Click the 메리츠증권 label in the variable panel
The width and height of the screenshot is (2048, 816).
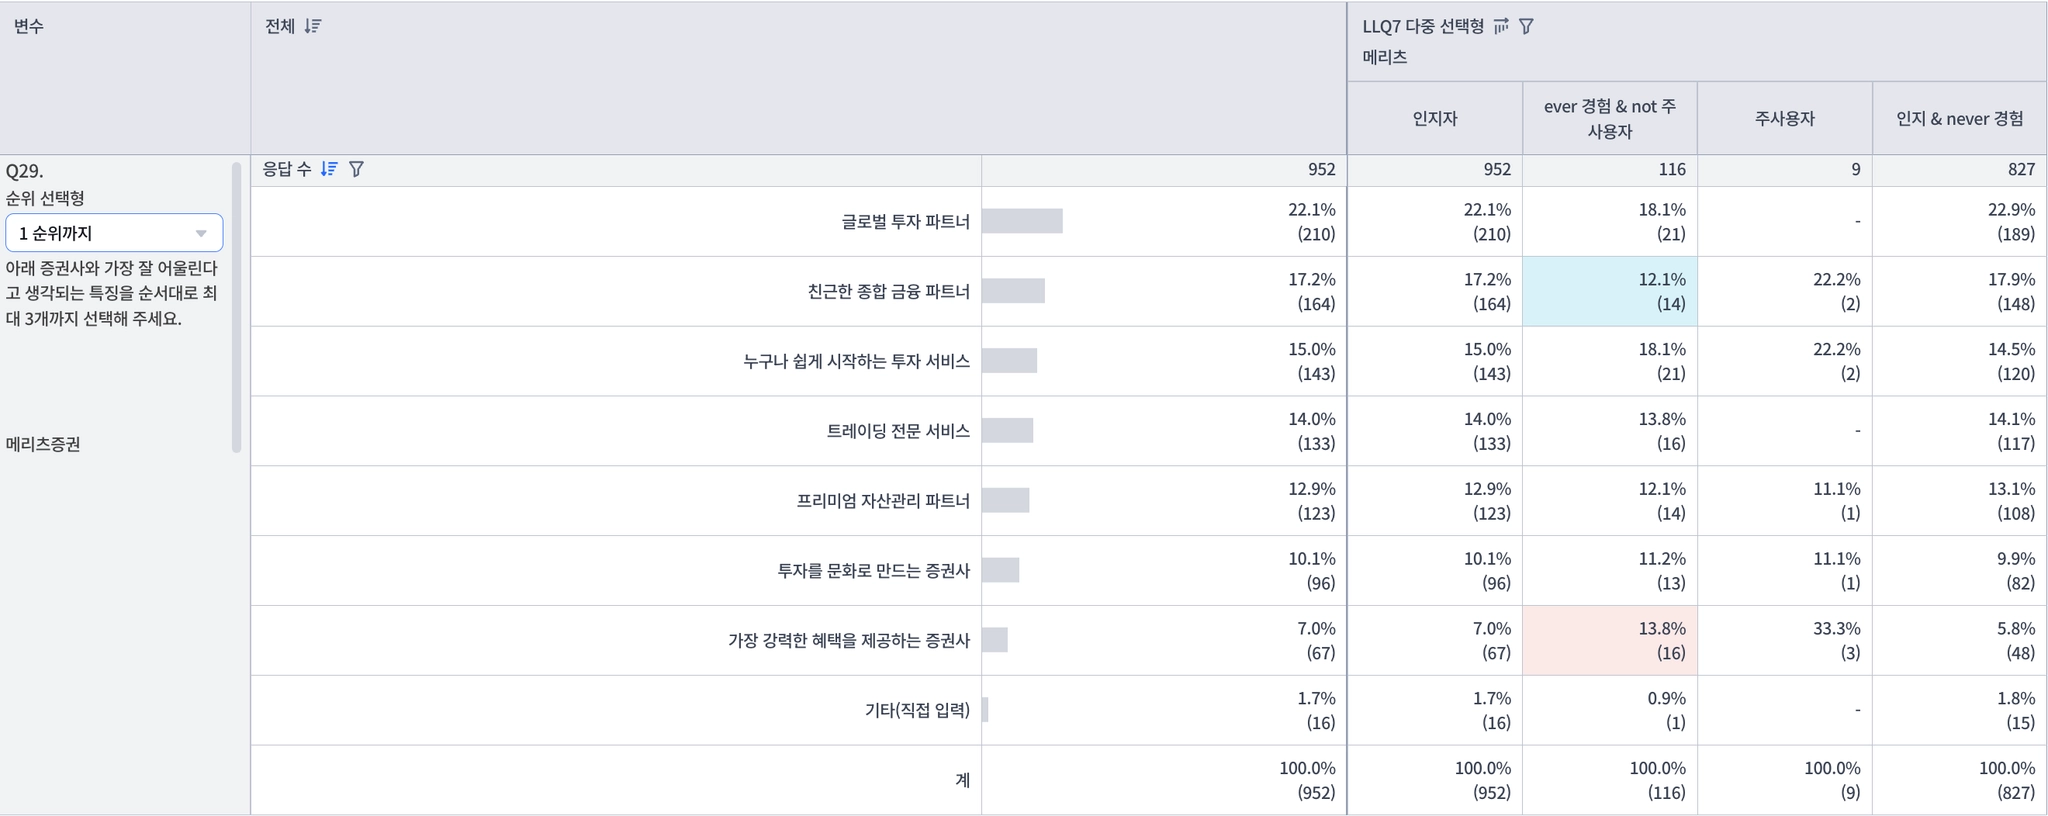[43, 444]
